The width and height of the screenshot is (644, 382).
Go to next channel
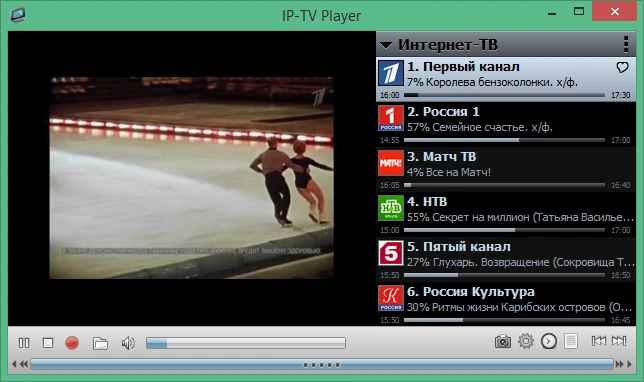tap(619, 341)
